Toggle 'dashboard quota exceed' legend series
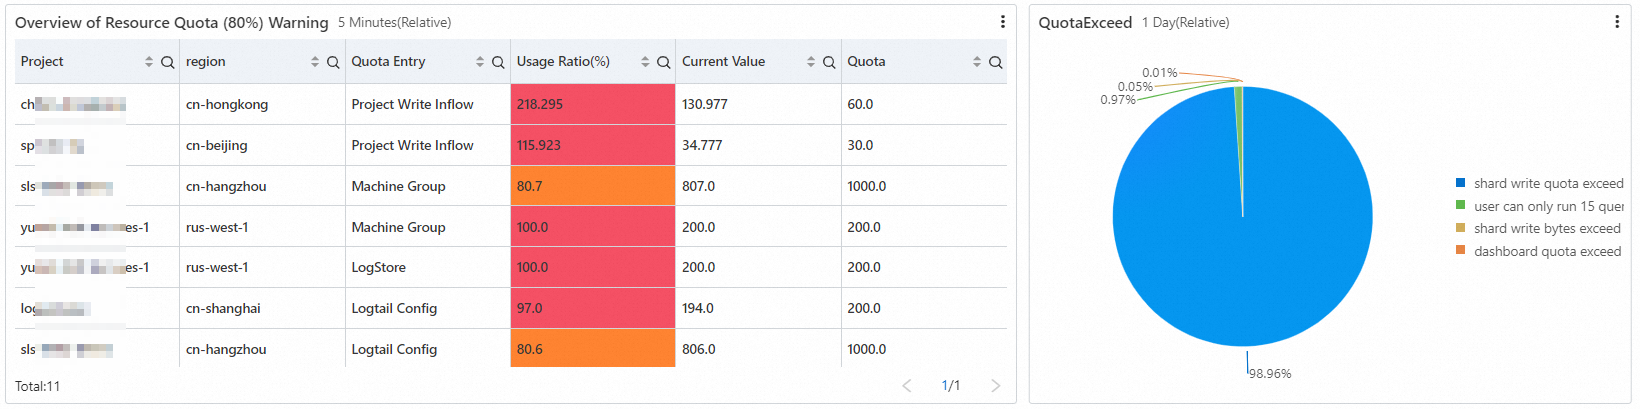This screenshot has height=409, width=1640. click(1546, 251)
